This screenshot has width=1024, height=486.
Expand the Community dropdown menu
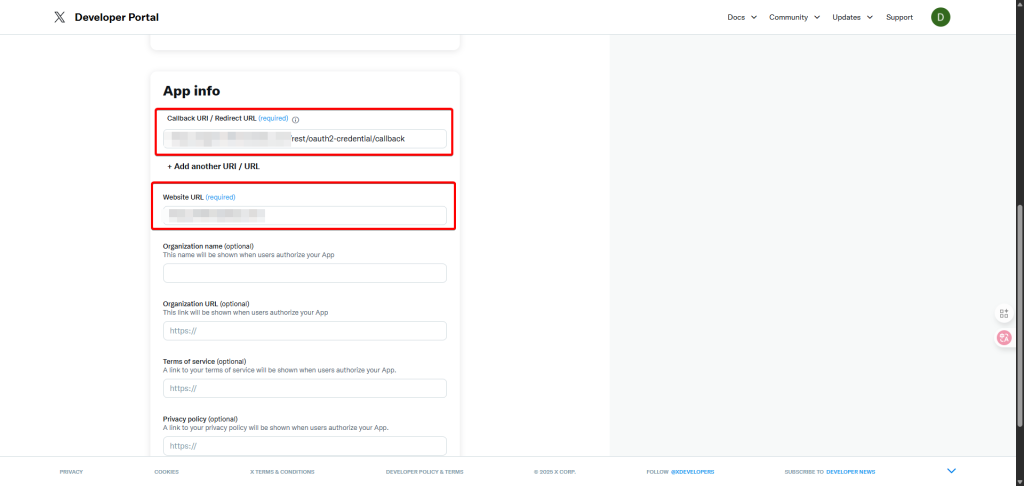point(794,17)
